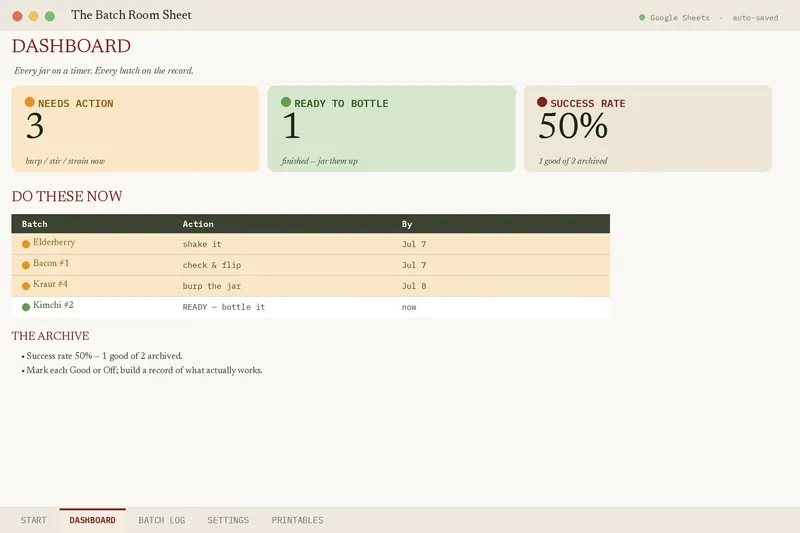Click the 'burp the jar' action cell
This screenshot has width=800, height=533.
(x=212, y=286)
